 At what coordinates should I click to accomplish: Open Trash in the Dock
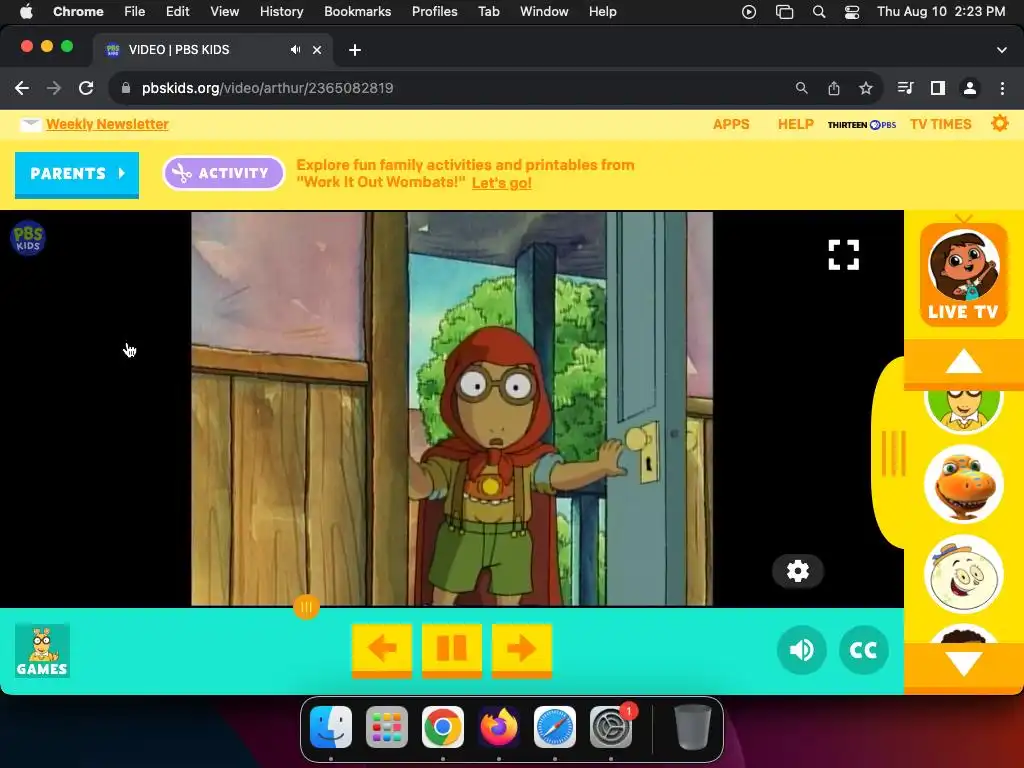[692, 727]
